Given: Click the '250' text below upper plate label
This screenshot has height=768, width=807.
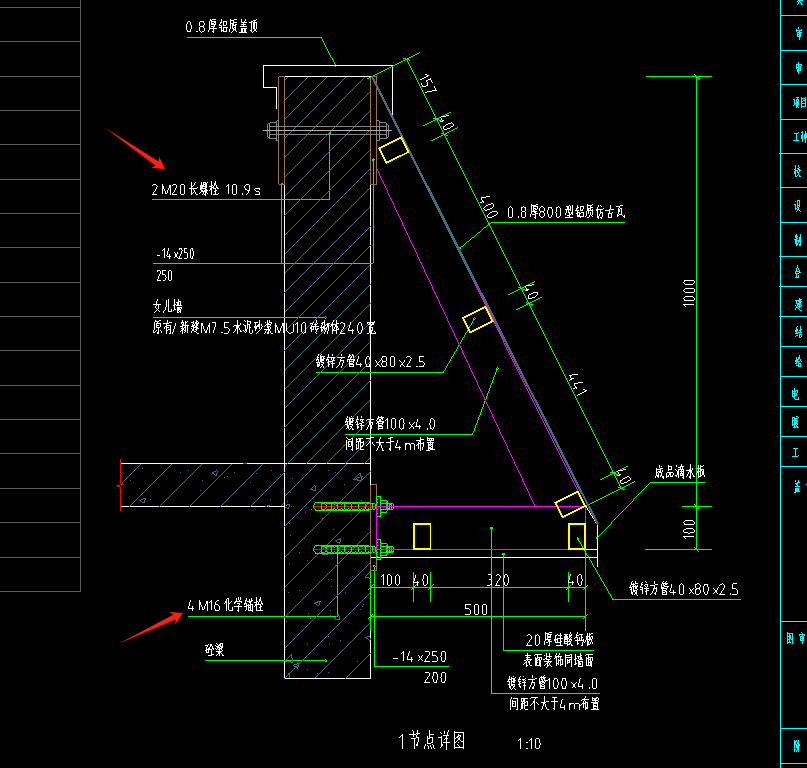Looking at the screenshot, I should coord(165,276).
